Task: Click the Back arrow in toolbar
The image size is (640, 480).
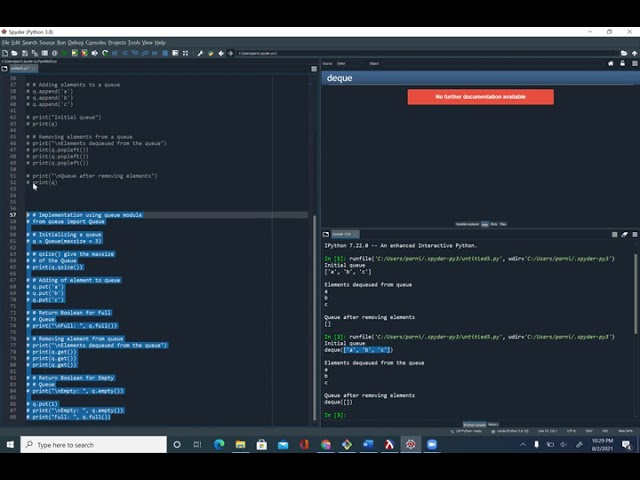Action: coord(221,53)
